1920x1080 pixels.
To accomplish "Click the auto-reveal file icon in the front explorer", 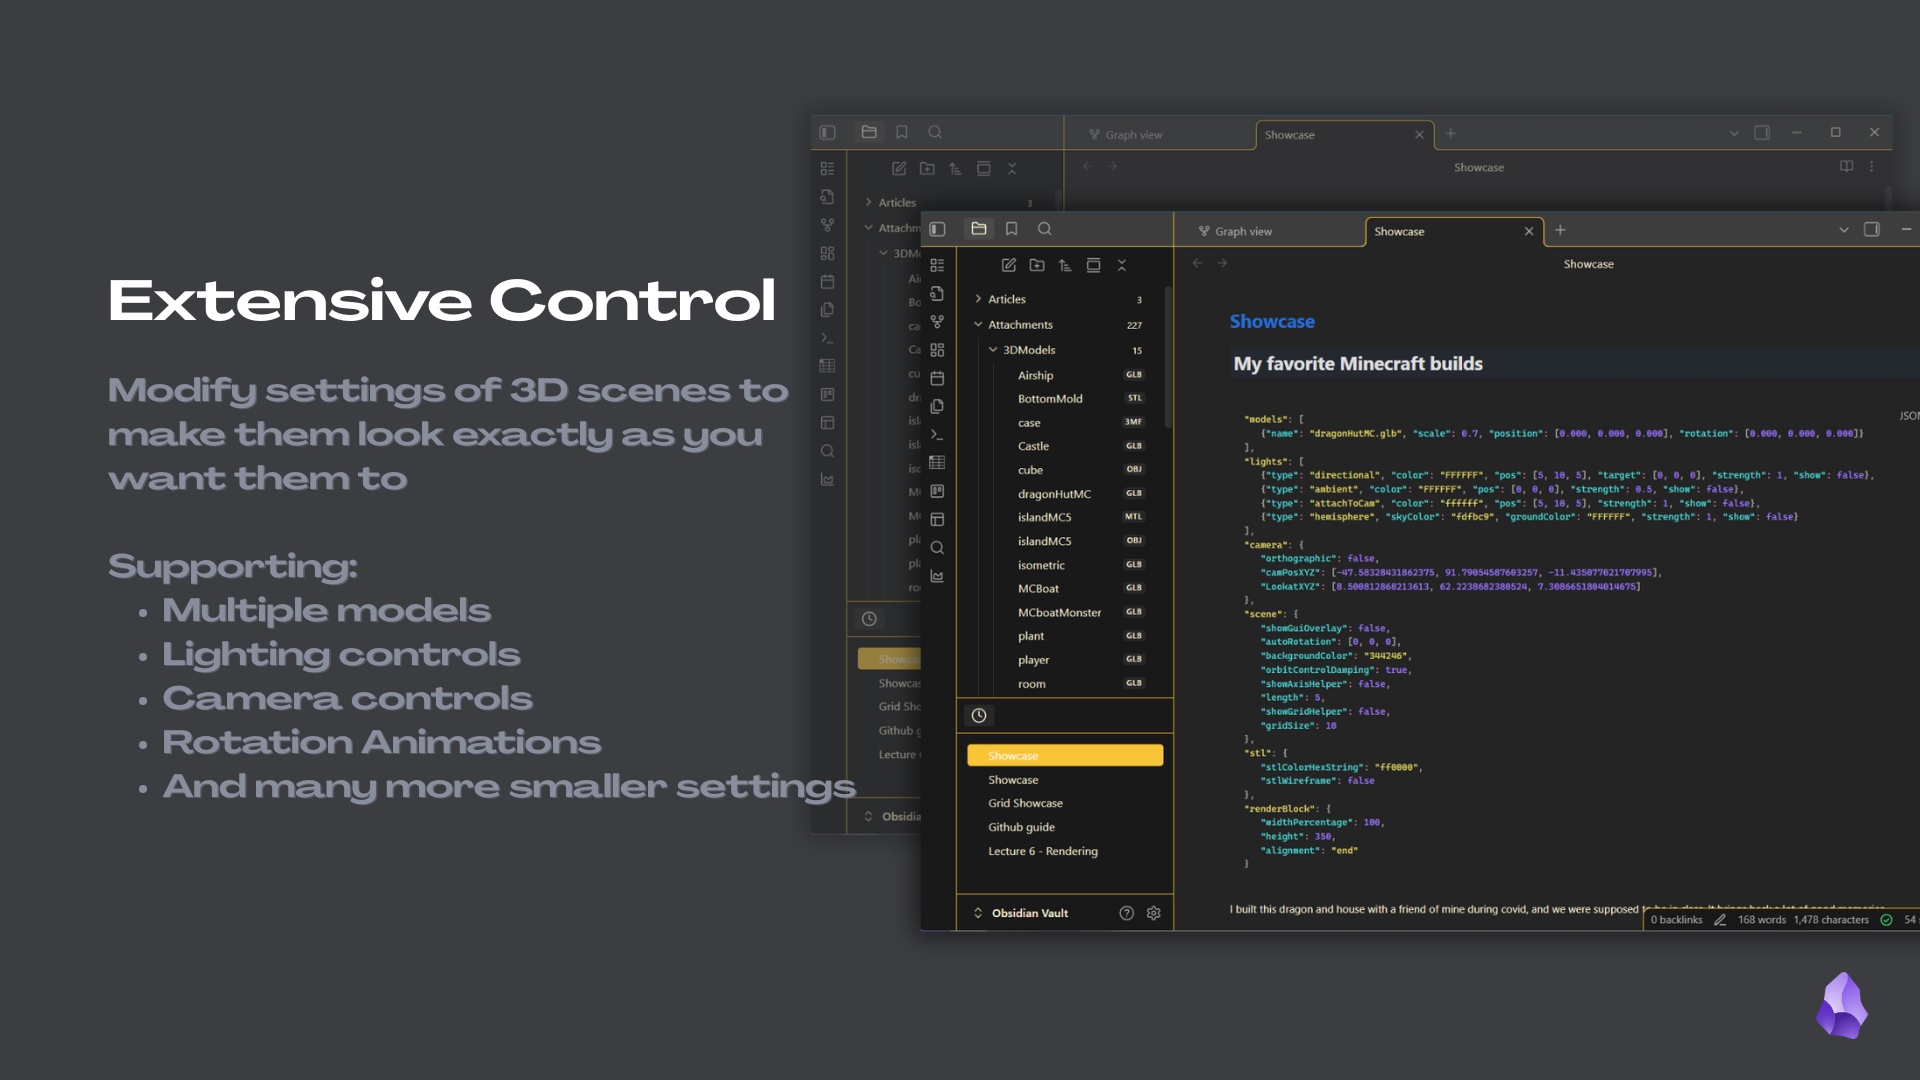I will (x=1093, y=265).
